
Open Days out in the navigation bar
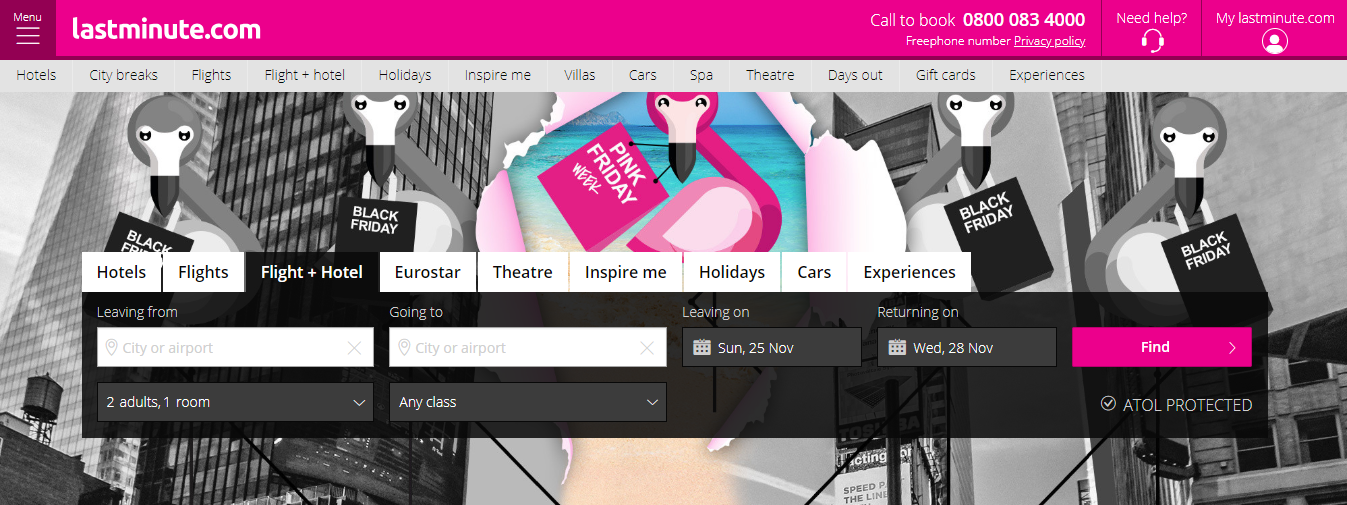(855, 75)
